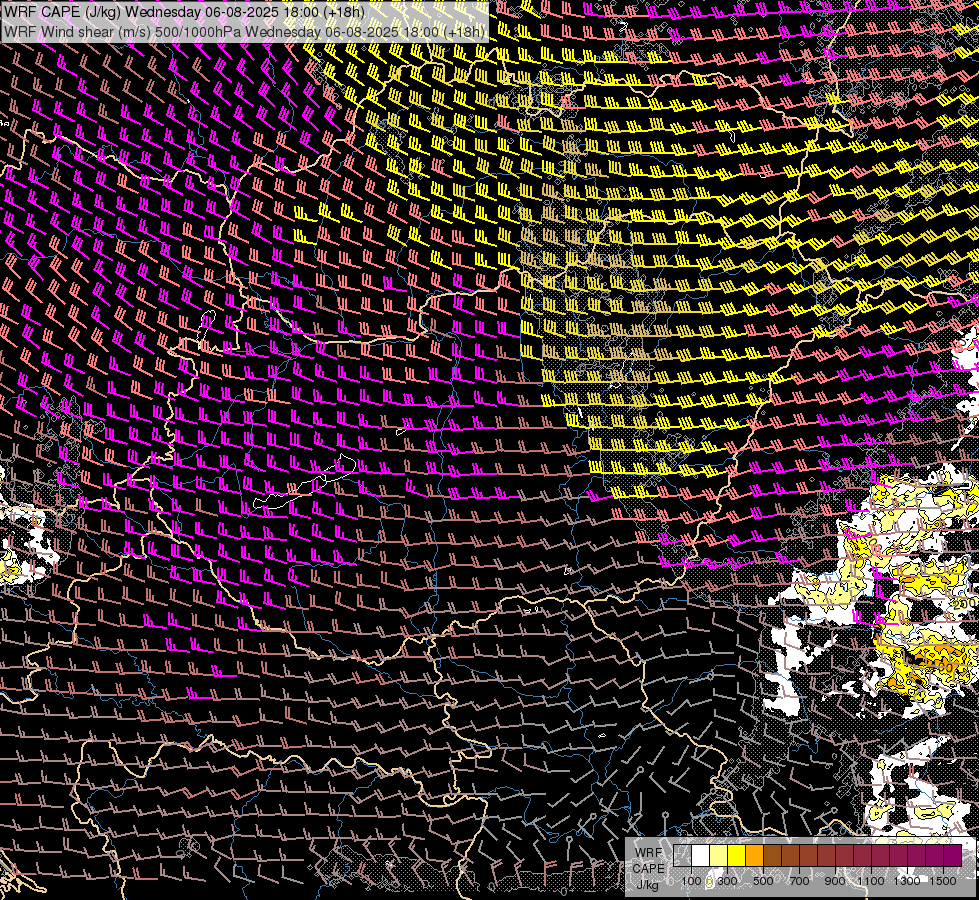This screenshot has width=979, height=900.
Task: Click the 100 legend value
Action: 692,881
